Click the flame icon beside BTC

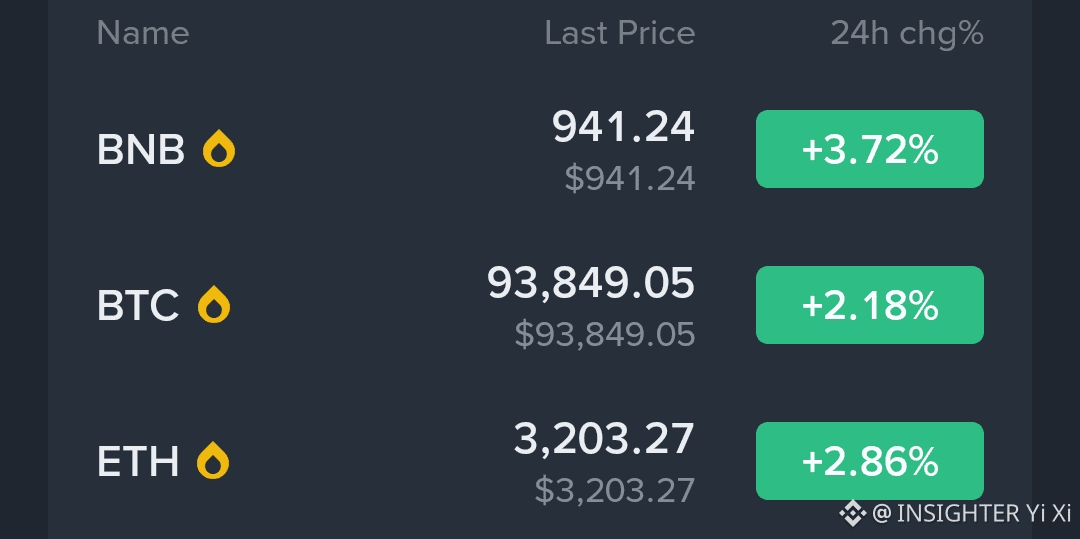pyautogui.click(x=214, y=305)
